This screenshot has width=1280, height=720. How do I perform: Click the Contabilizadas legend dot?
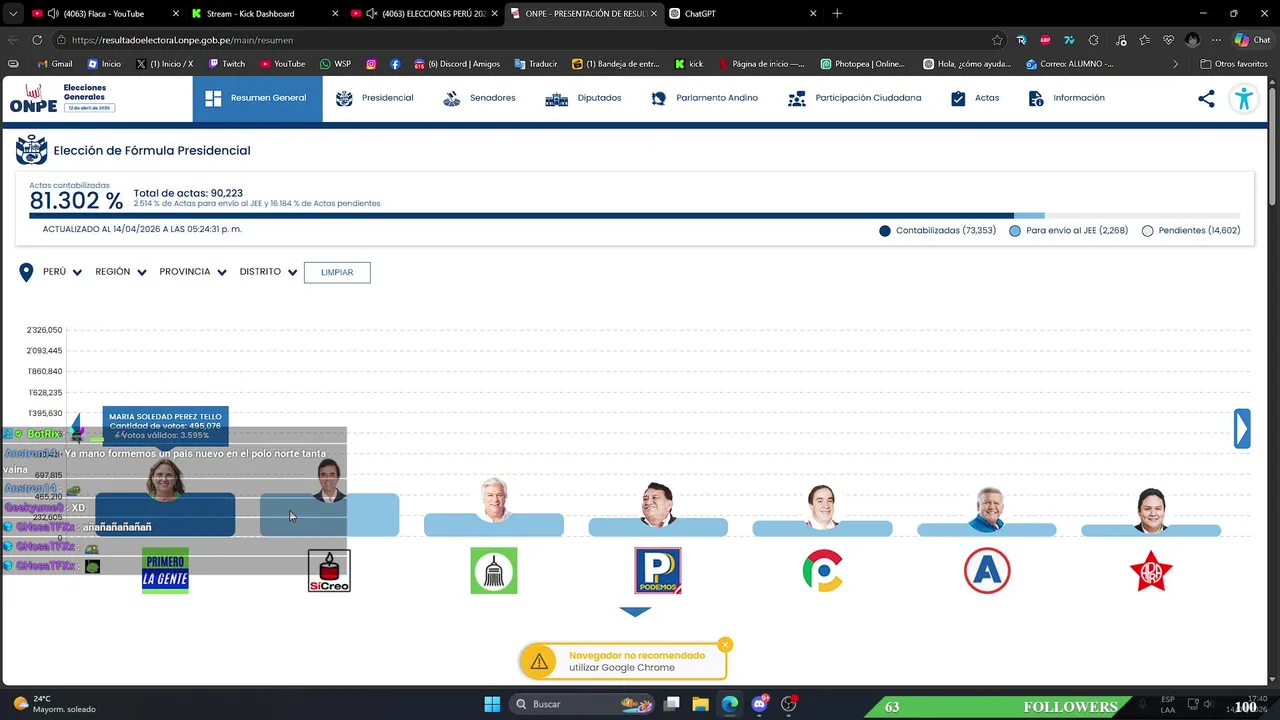(885, 231)
